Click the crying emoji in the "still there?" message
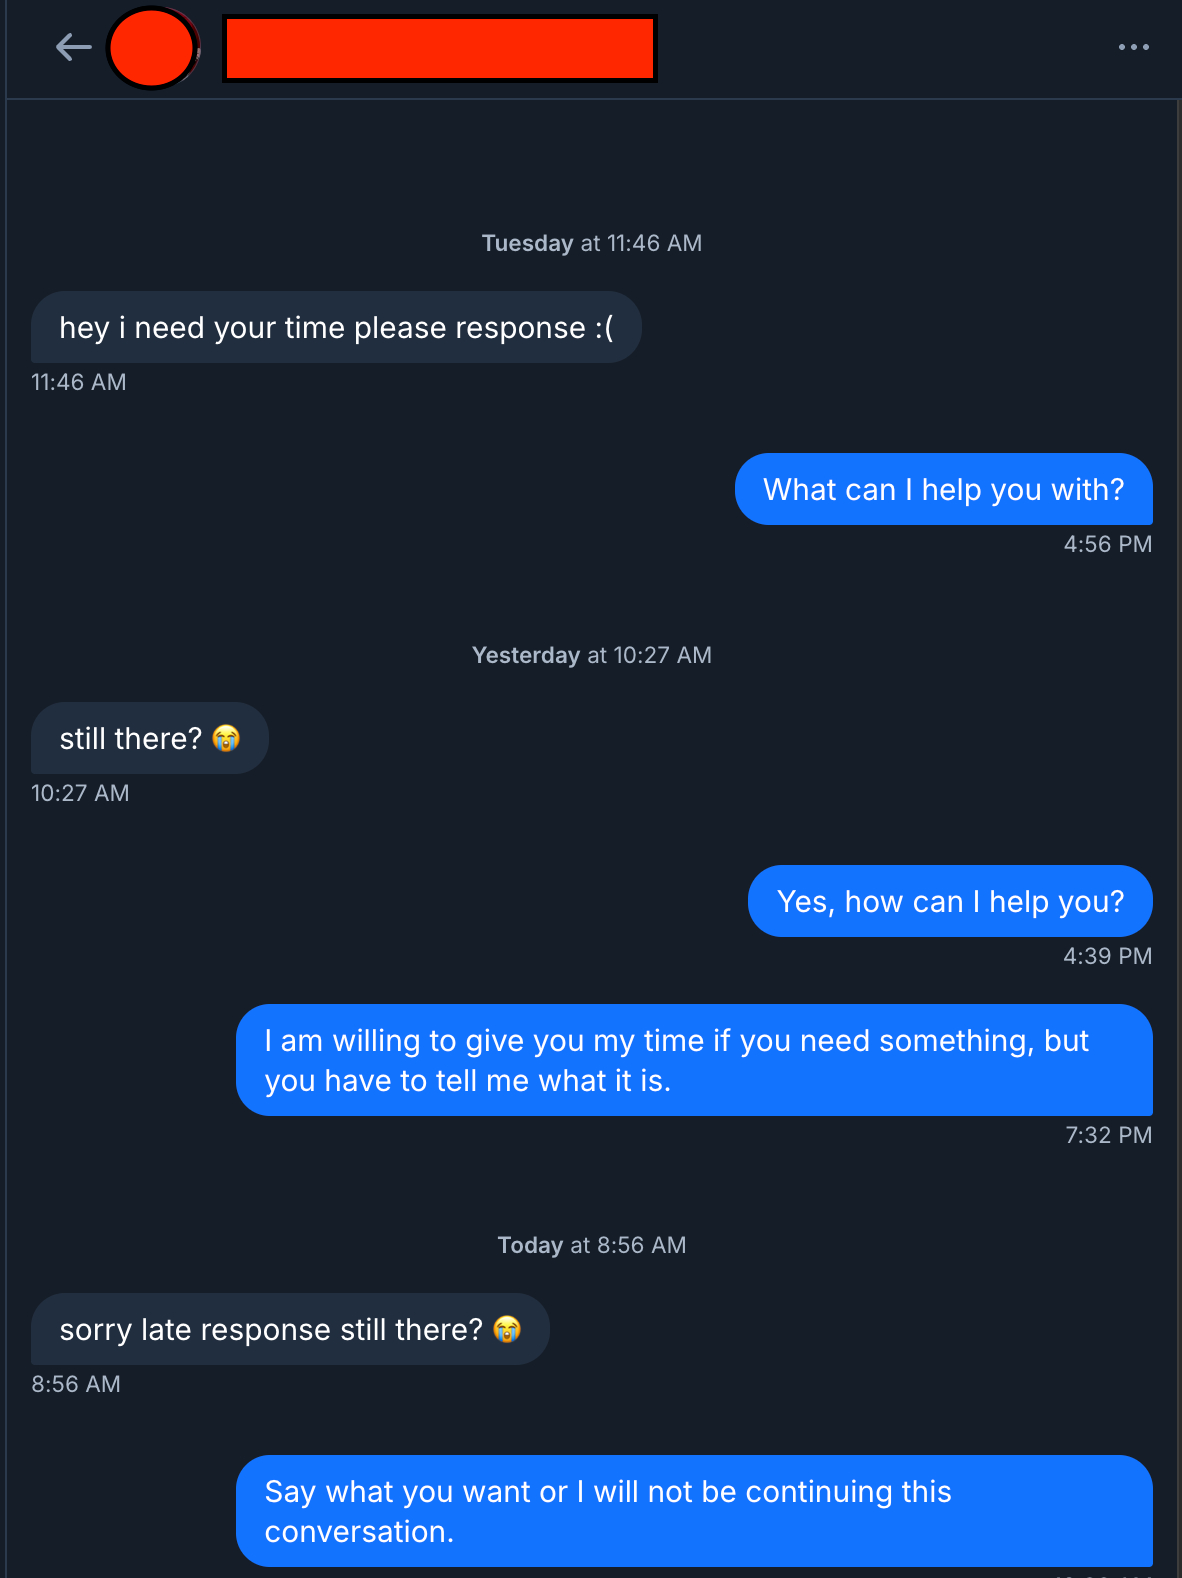Screen dimensions: 1182x1578 [227, 738]
